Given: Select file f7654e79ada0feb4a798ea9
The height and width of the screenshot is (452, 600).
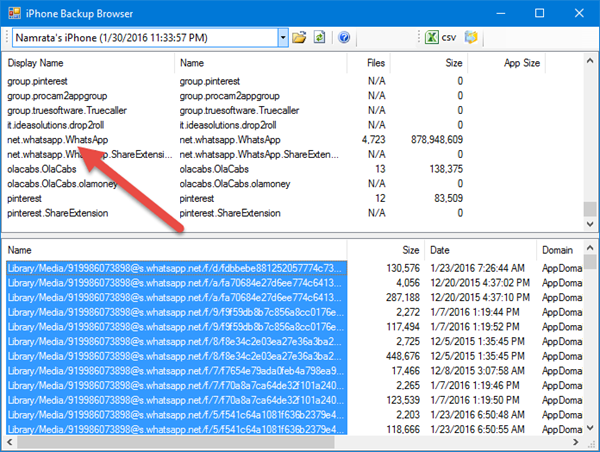Looking at the screenshot, I should pyautogui.click(x=176, y=371).
